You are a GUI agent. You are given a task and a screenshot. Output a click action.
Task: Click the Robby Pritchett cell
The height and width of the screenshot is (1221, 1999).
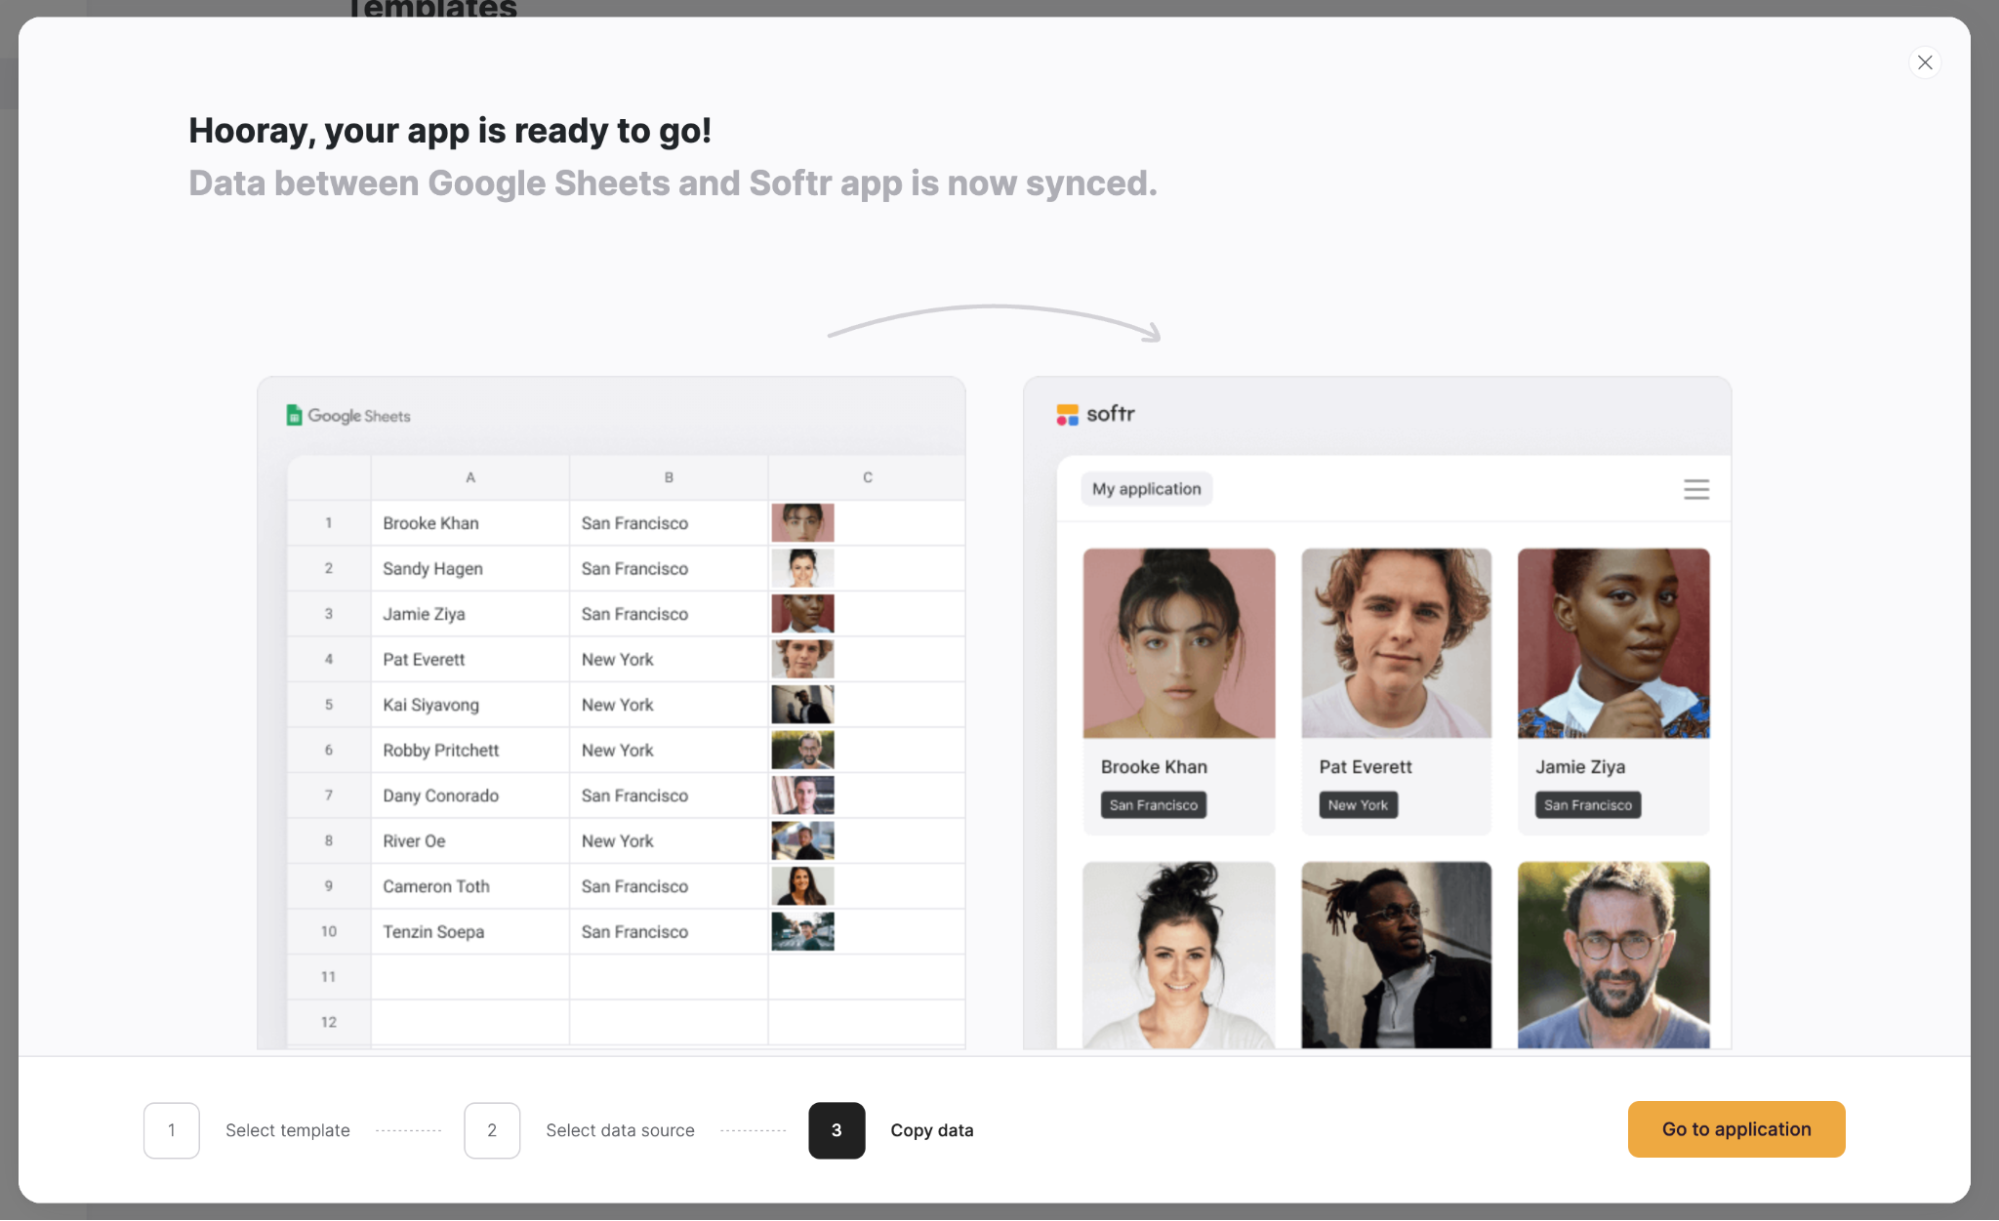coord(470,750)
